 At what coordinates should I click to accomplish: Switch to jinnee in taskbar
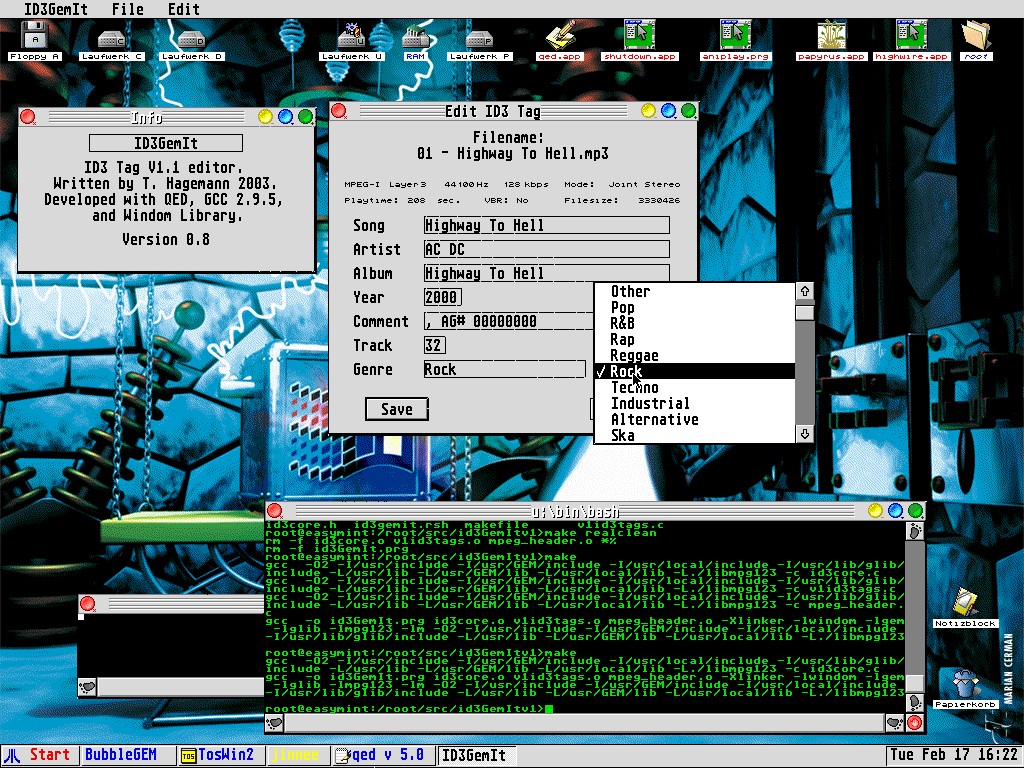(297, 755)
